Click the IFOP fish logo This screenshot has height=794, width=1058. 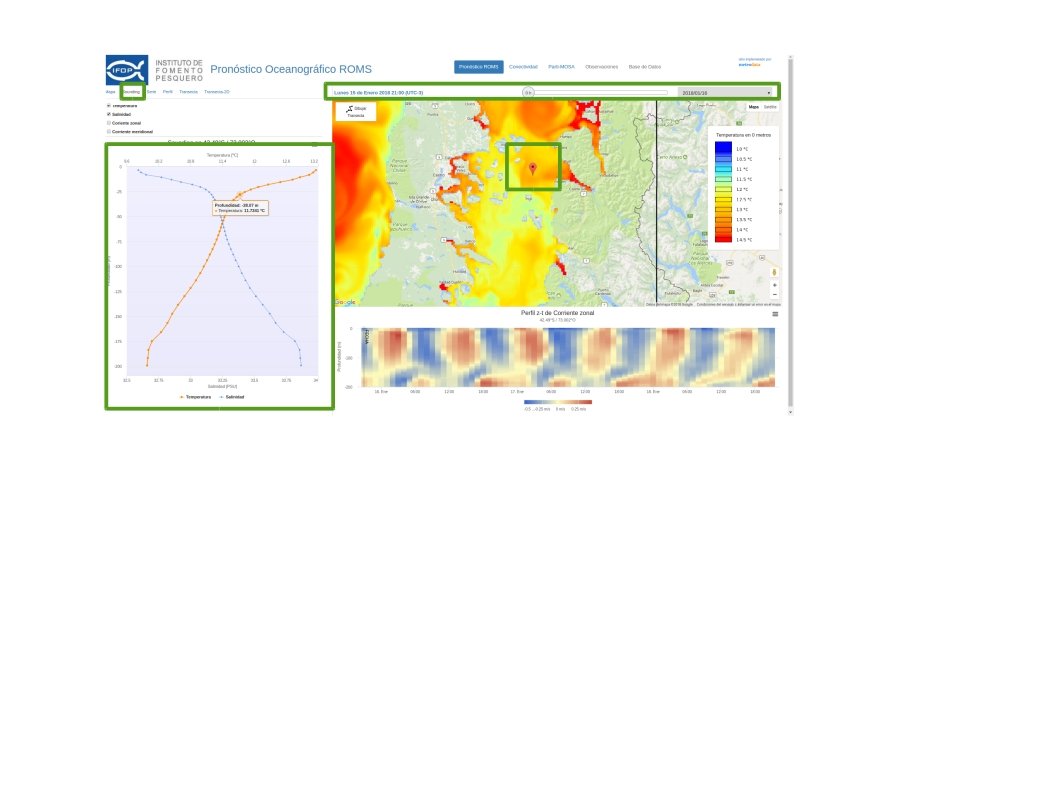point(127,70)
